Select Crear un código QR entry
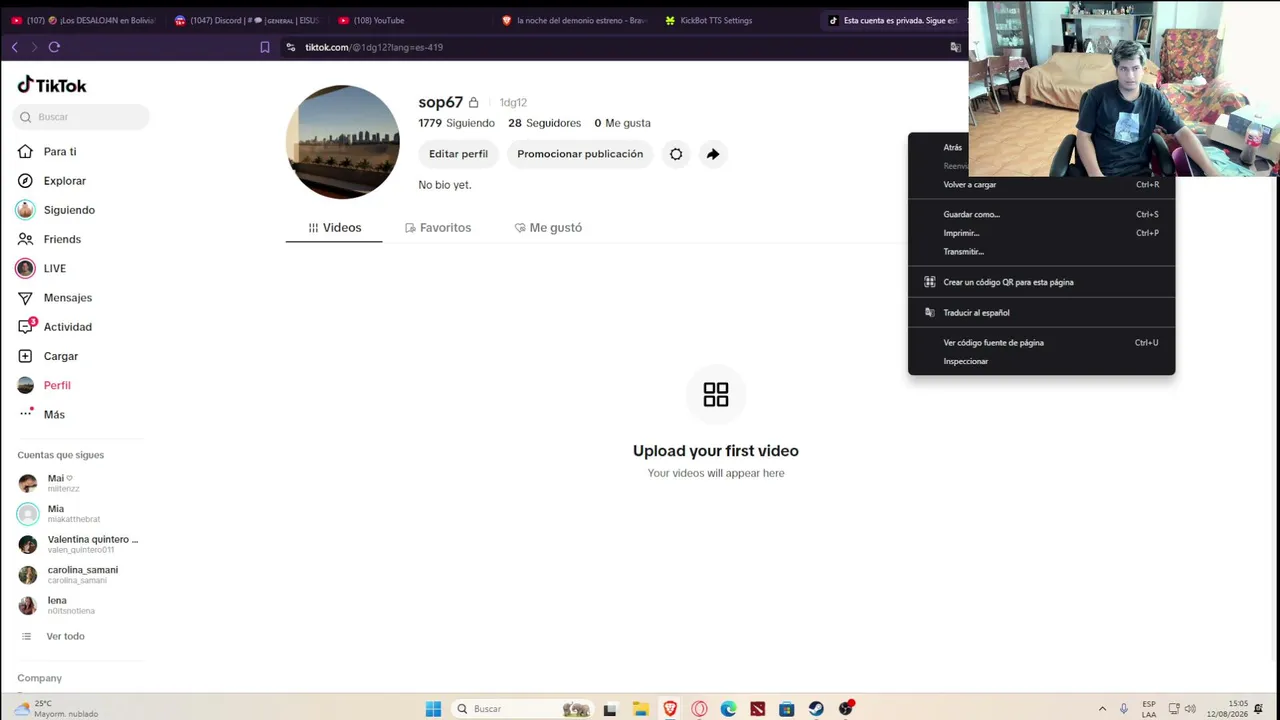 pos(1041,282)
